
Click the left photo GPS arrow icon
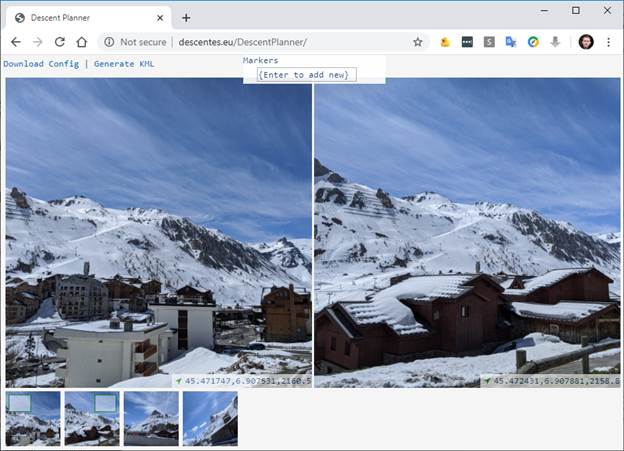point(179,381)
